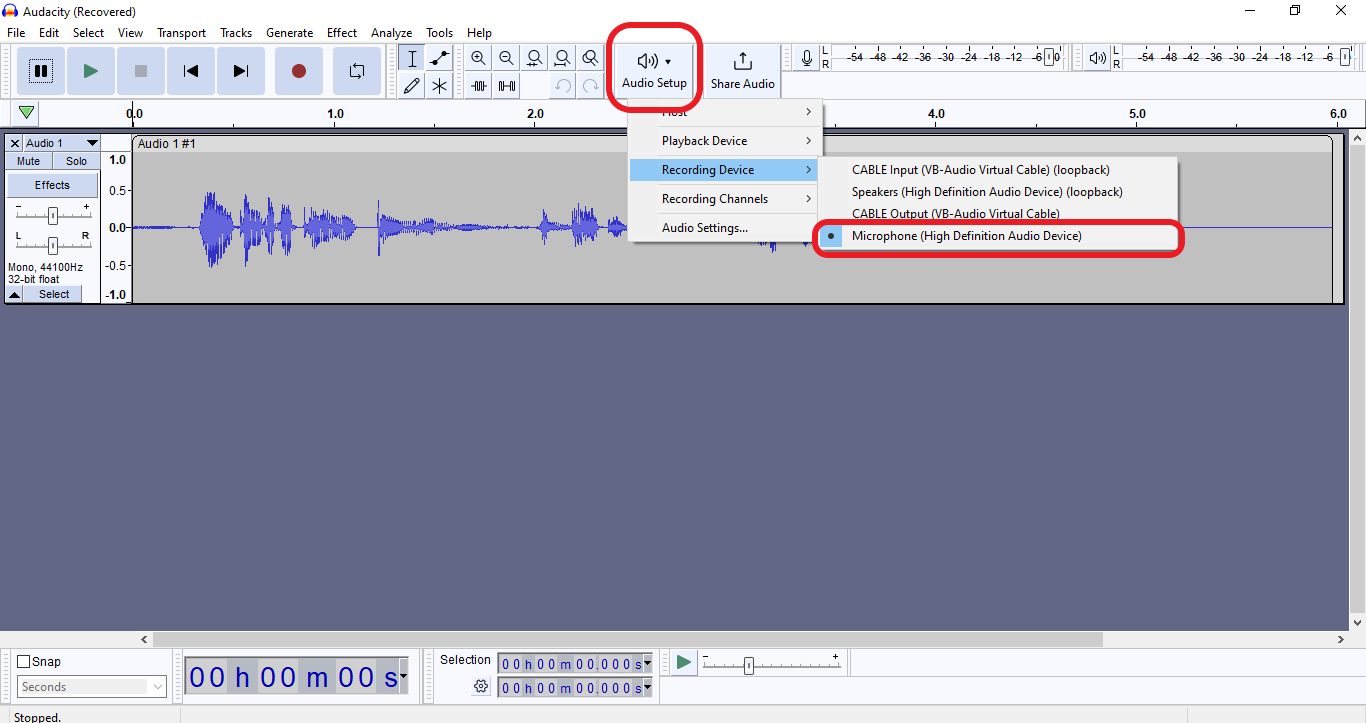The height and width of the screenshot is (723, 1366).
Task: Fit selection to width zoom icon
Action: coord(535,58)
